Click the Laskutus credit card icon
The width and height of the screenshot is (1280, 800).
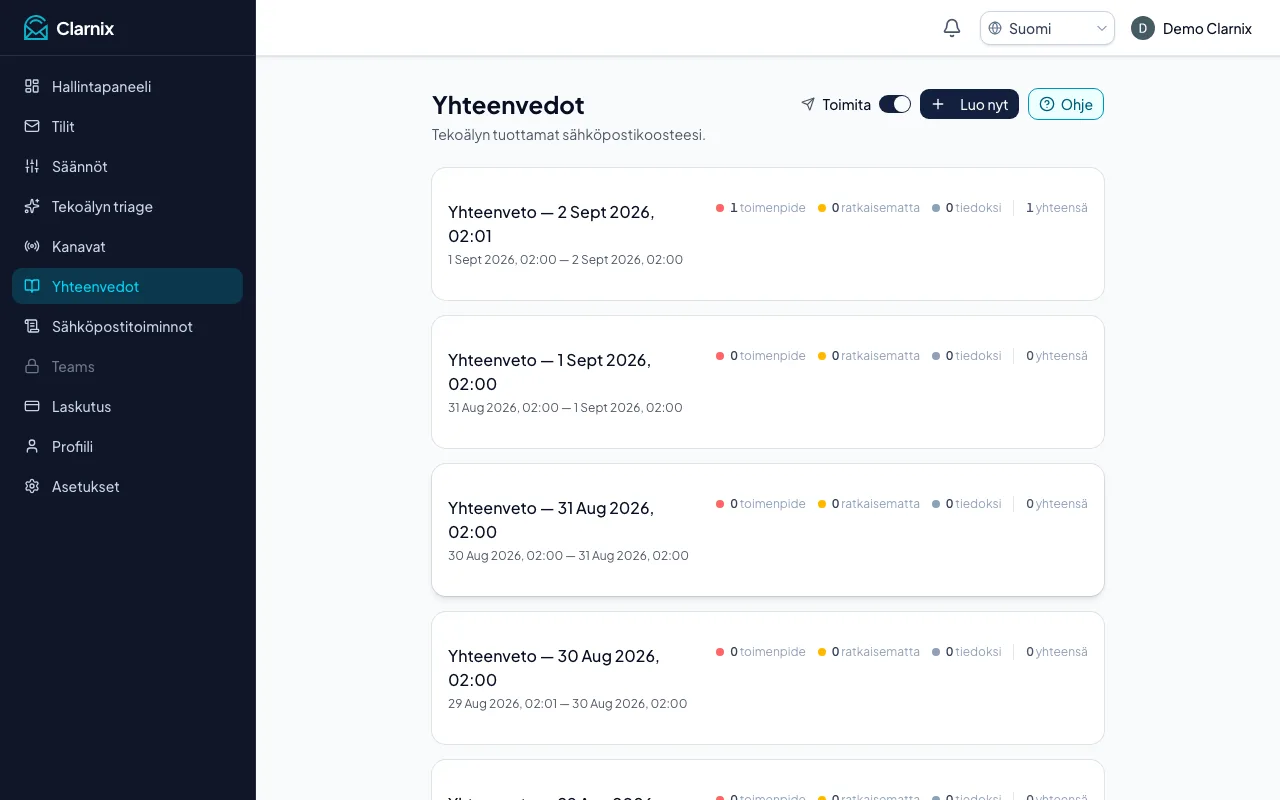(32, 406)
